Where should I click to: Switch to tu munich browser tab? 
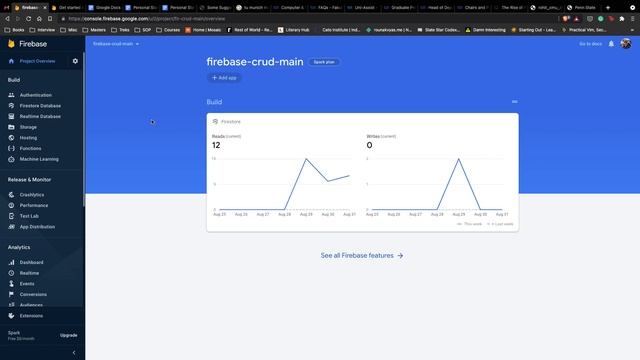pos(253,7)
